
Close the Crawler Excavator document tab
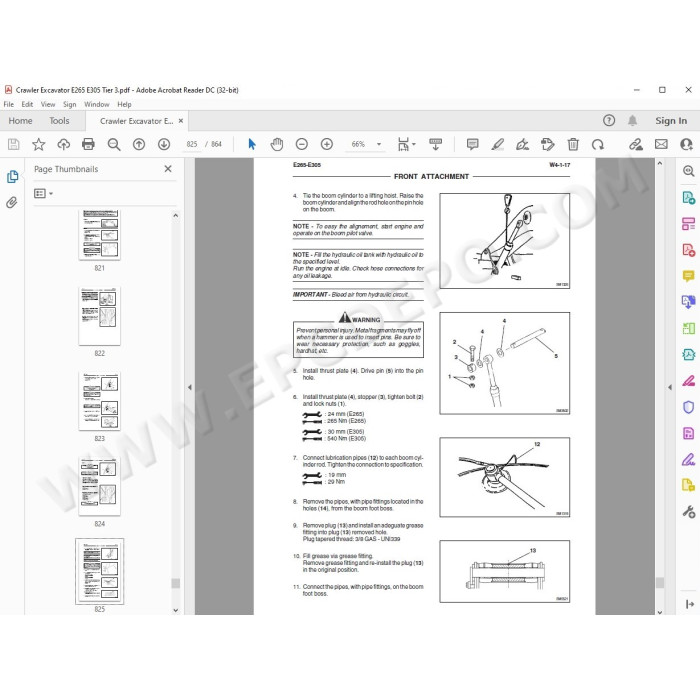click(x=181, y=121)
